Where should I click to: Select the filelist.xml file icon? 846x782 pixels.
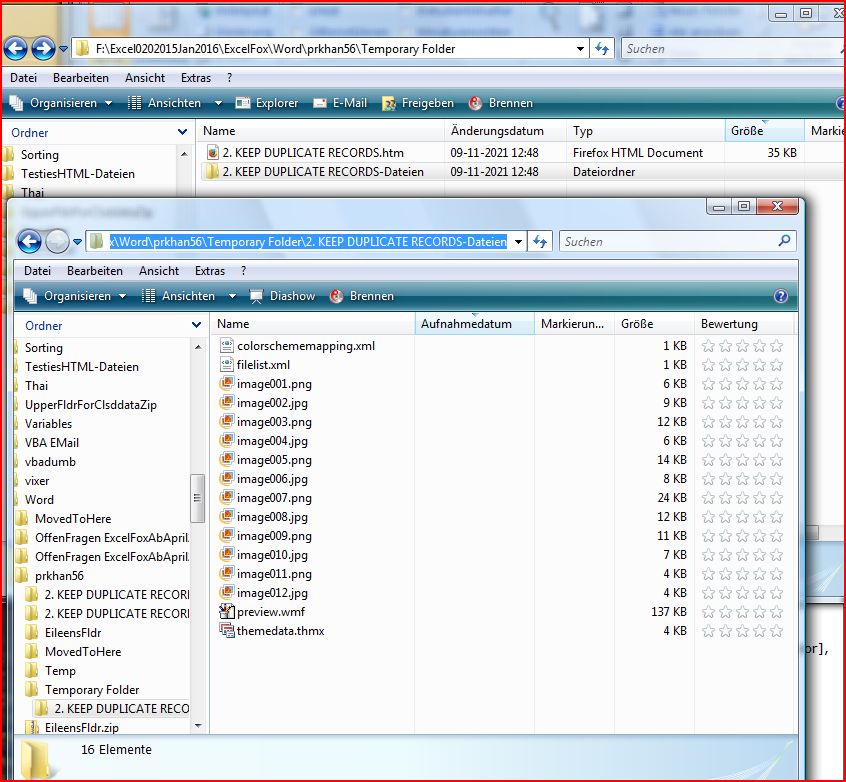coord(227,365)
